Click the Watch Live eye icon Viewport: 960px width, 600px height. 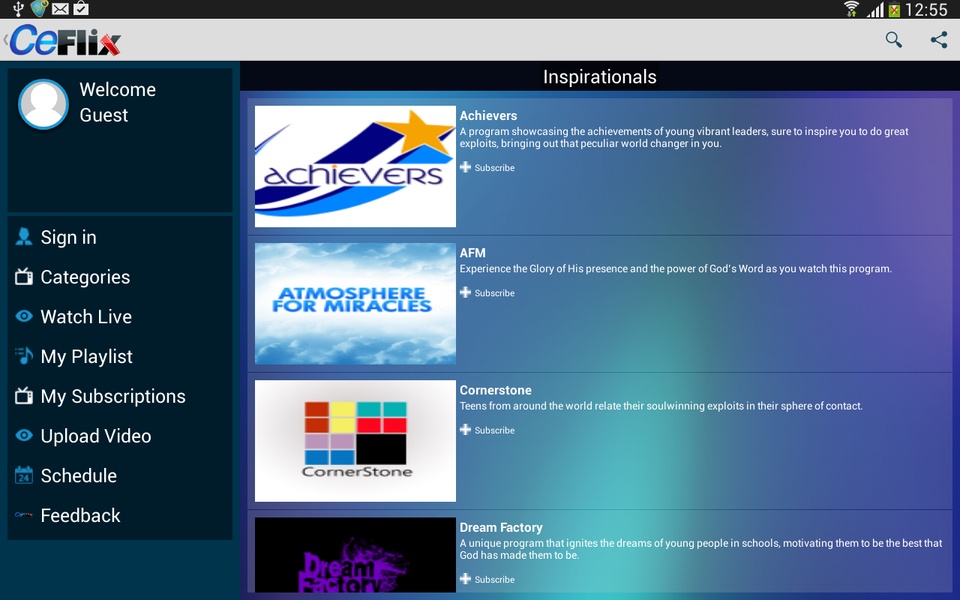[24, 317]
